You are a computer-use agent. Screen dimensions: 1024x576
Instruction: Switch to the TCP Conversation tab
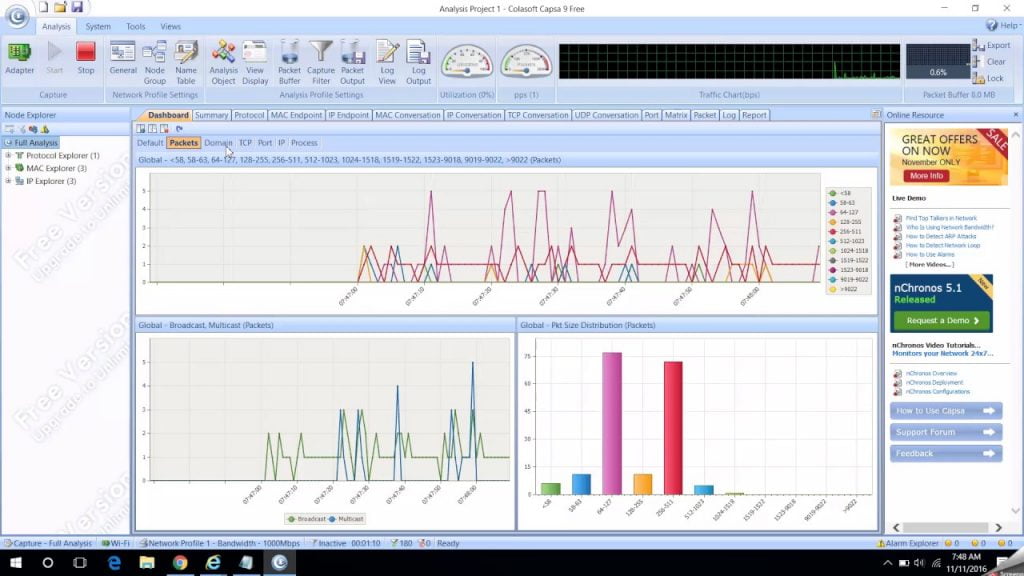click(538, 114)
